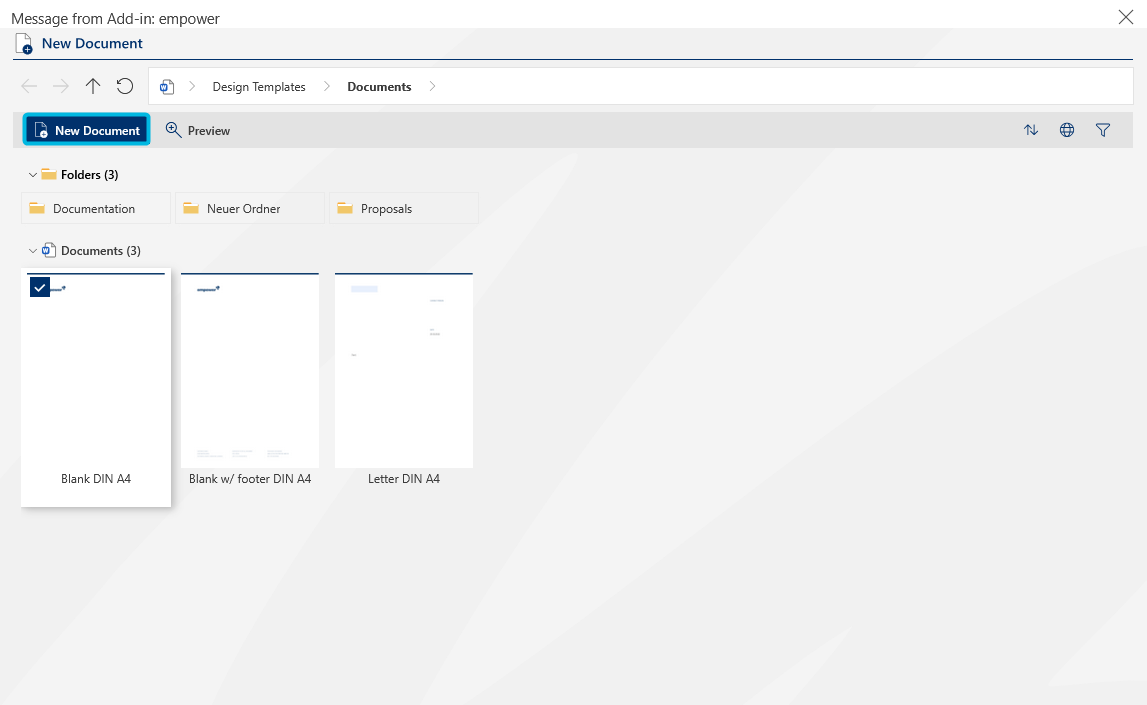Go back with the left arrow
This screenshot has width=1147, height=705.
[29, 86]
